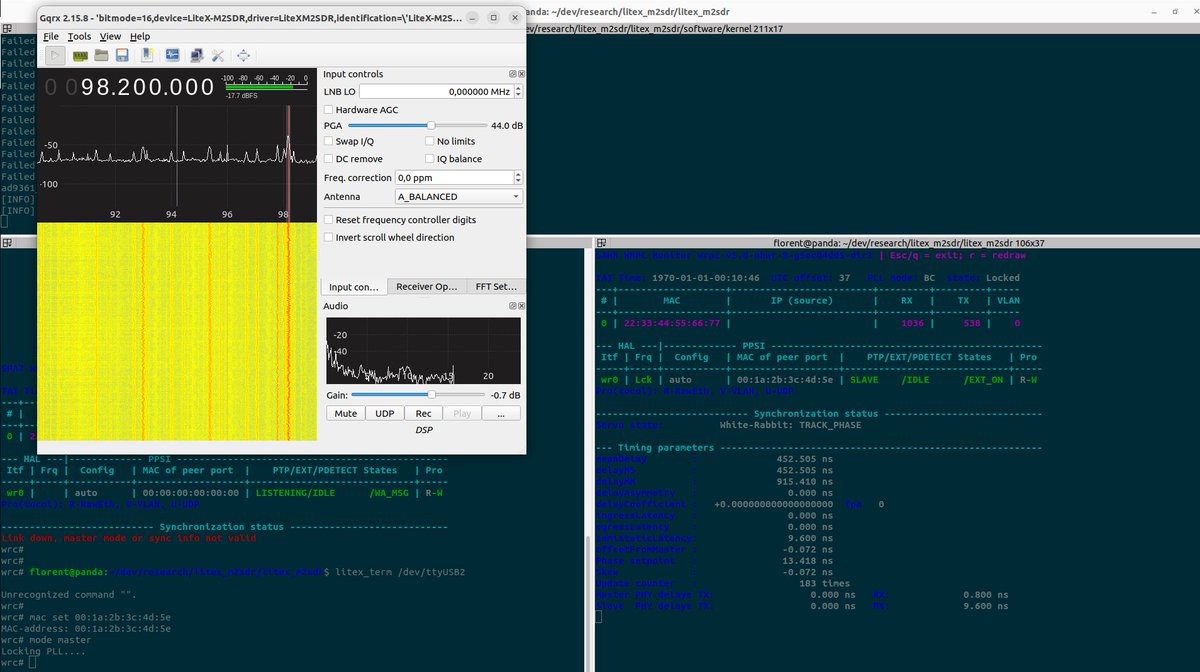Open audio options via the ... button

coord(501,413)
